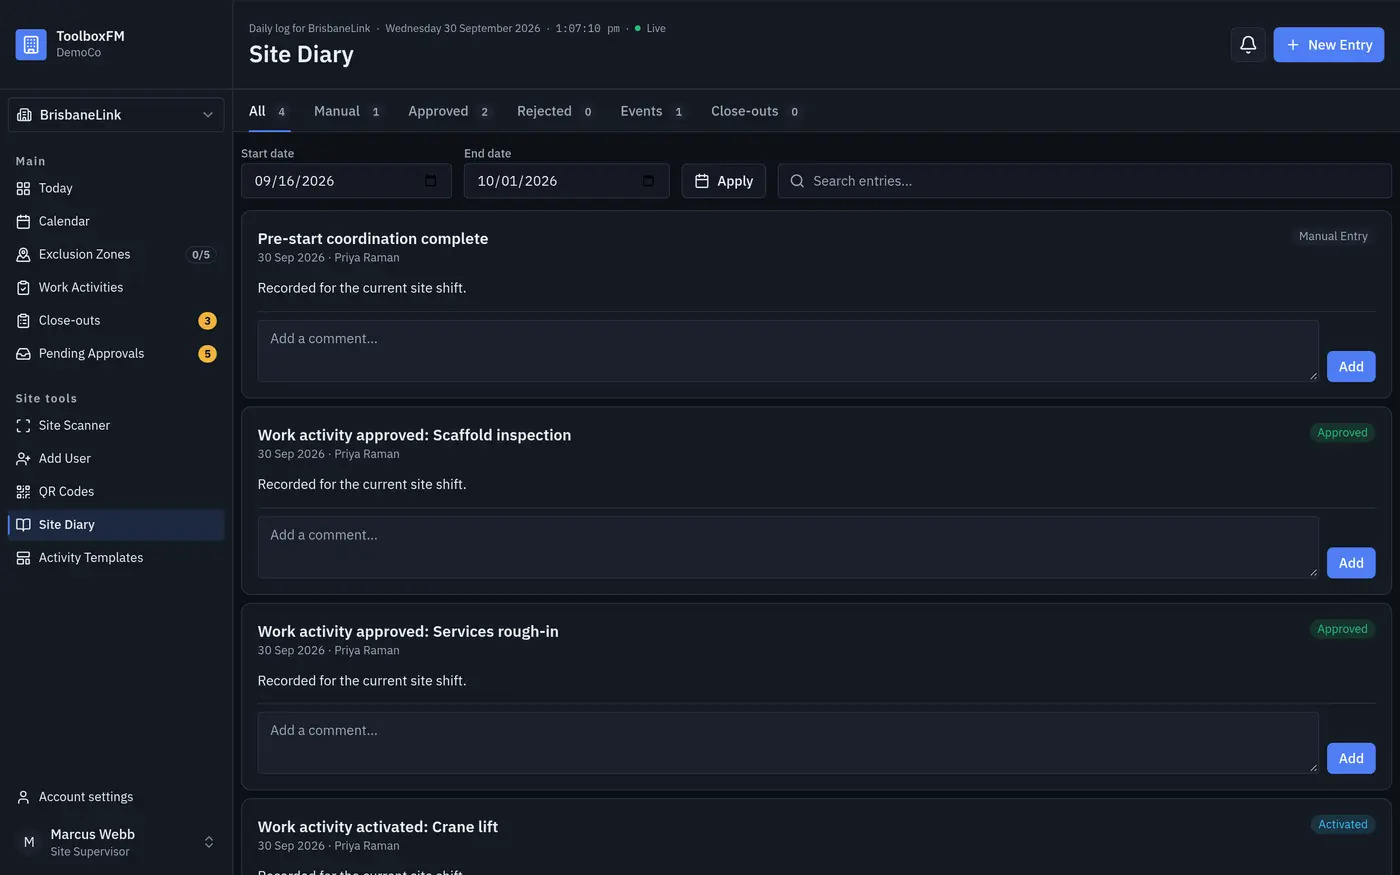The image size is (1400, 875).
Task: Click the Add User icon
Action: (x=23, y=458)
